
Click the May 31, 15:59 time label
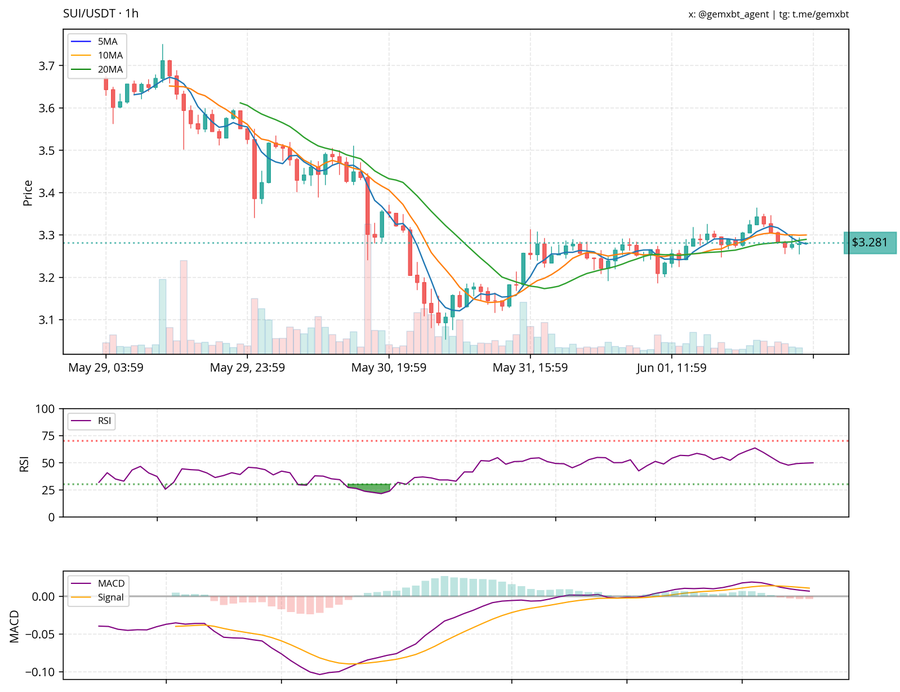[x=530, y=368]
